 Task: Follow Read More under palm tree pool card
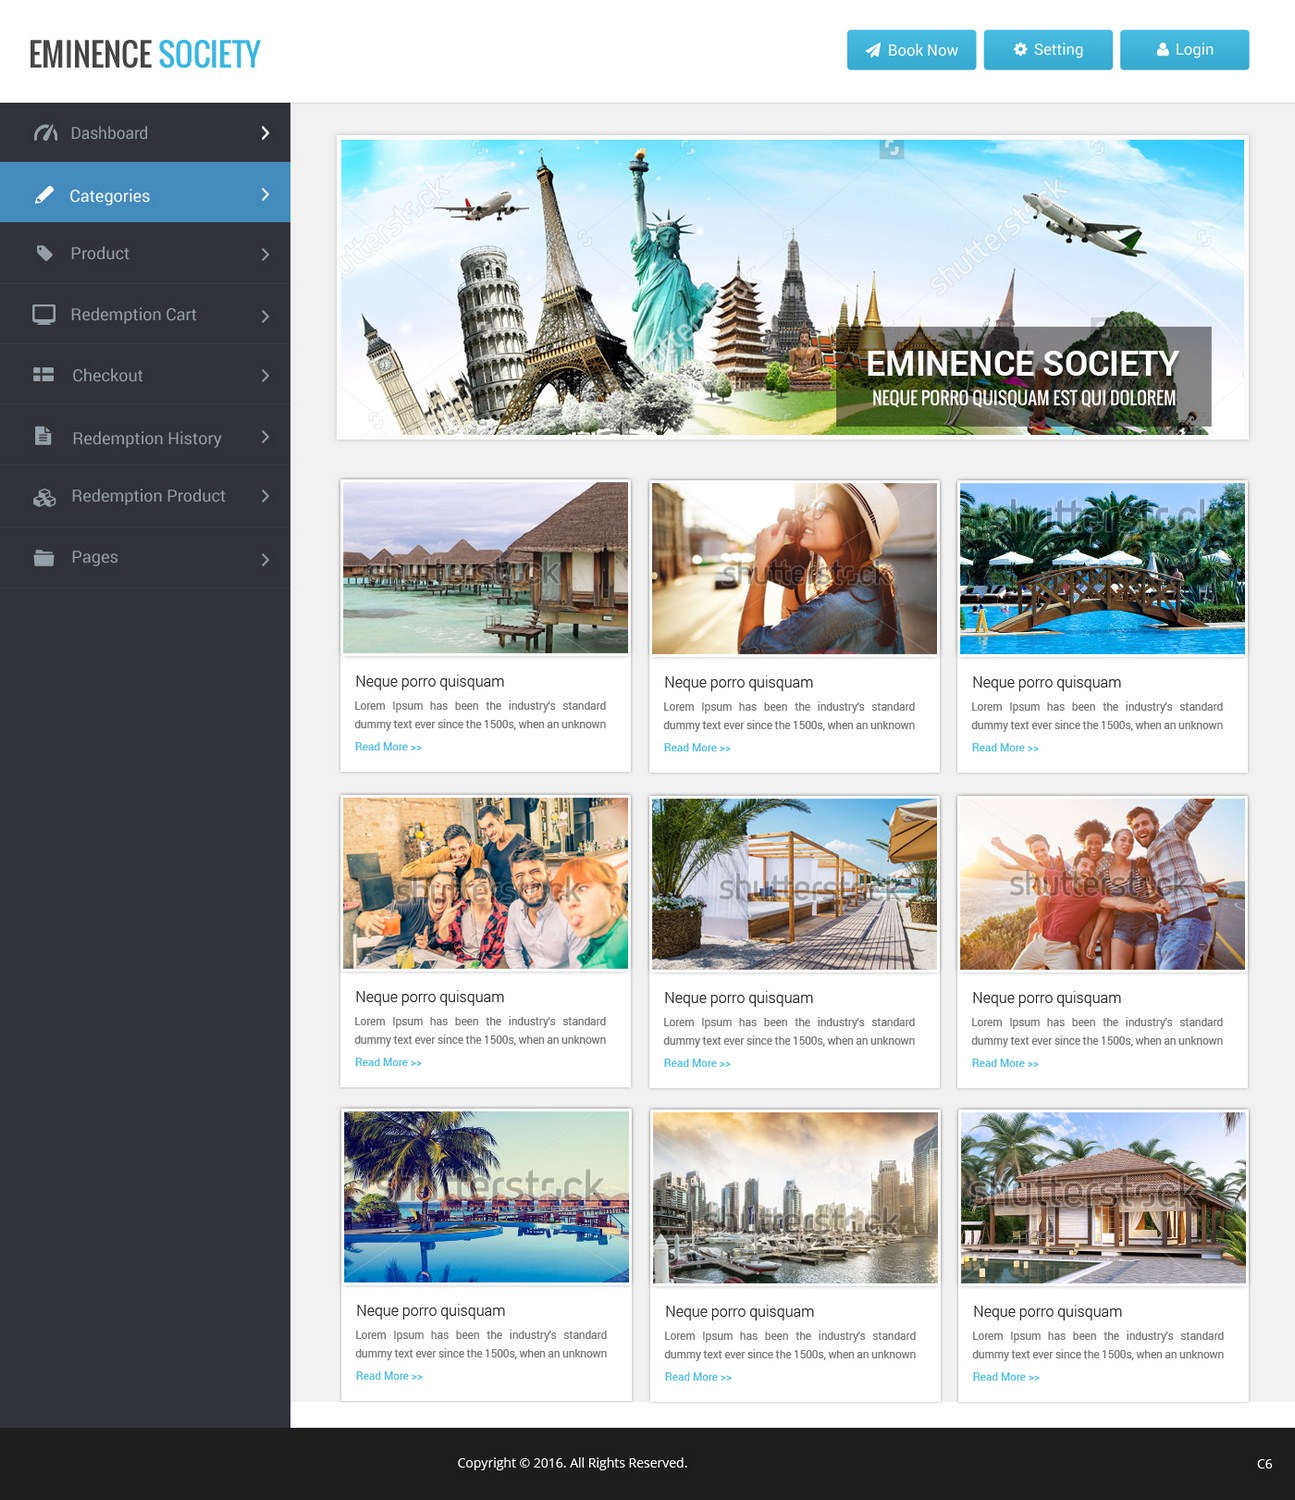coord(389,1376)
